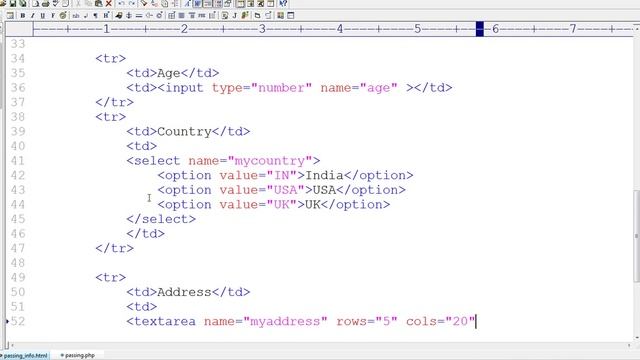Click the horizontal rule icon
The width and height of the screenshot is (640, 360).
point(139,16)
